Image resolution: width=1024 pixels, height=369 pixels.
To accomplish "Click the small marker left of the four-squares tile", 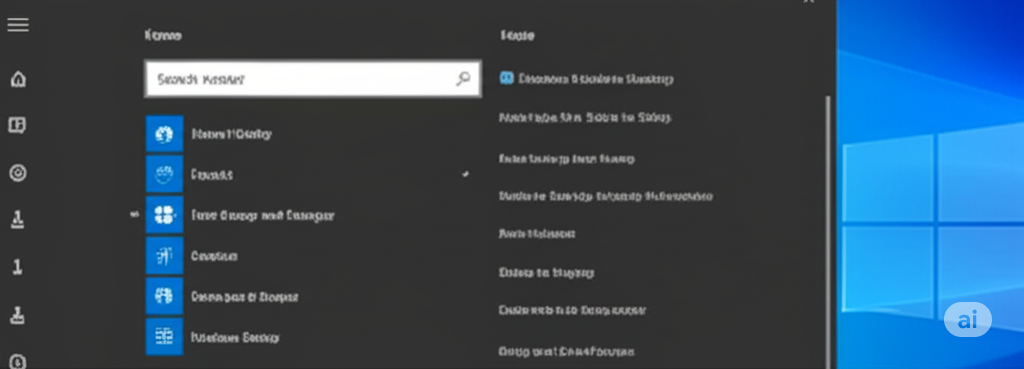I will (x=135, y=214).
